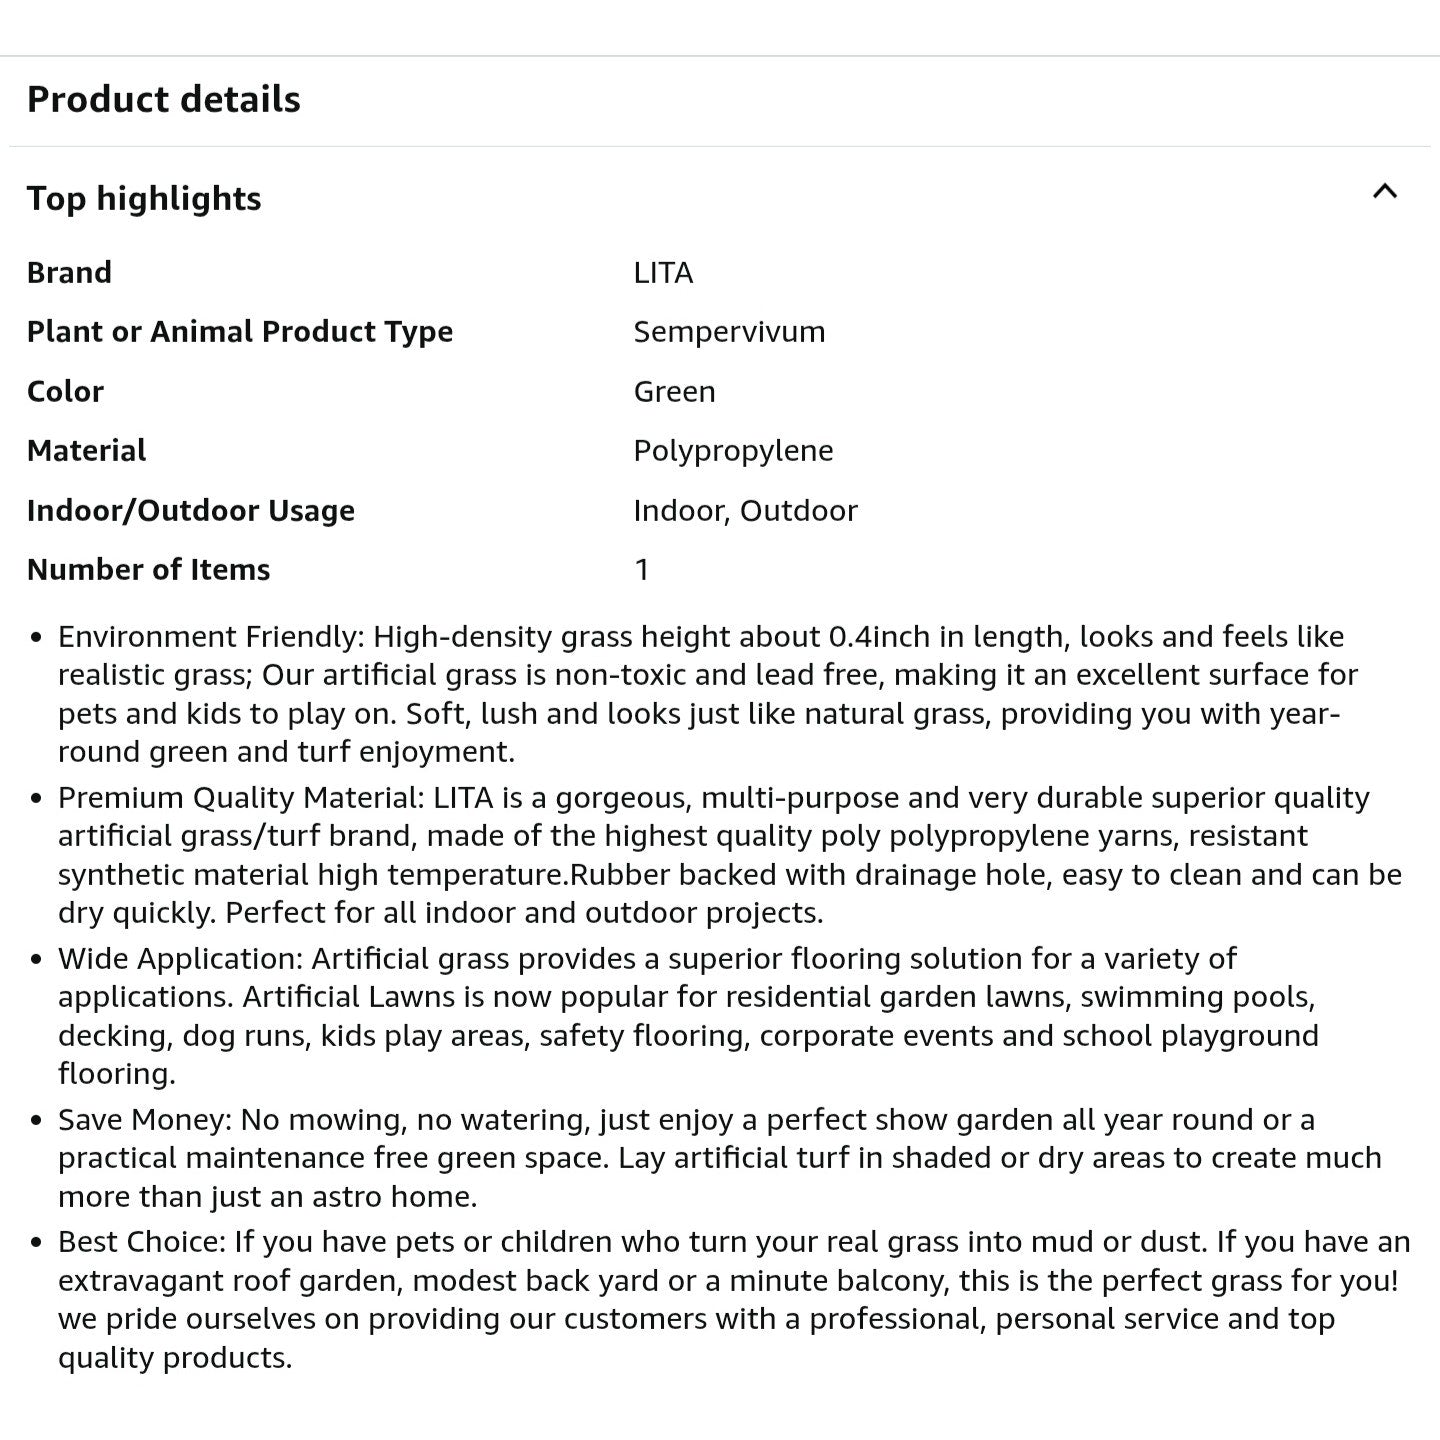Click the Premium Quality Material bullet paragraph

click(700, 855)
